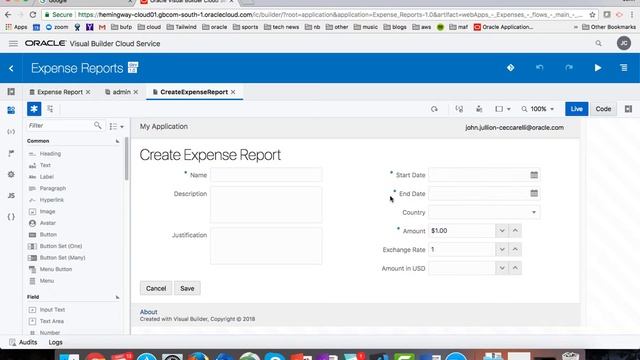640x360 pixels.
Task: Open the application options menu icon
Action: [624, 68]
